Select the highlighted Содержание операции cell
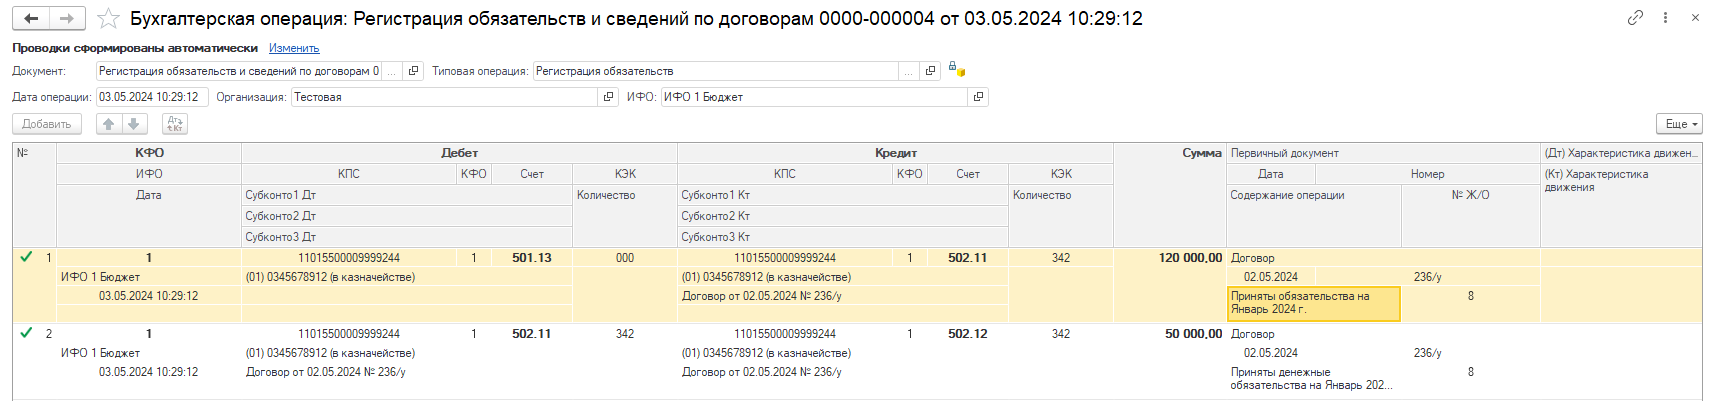This screenshot has height=401, width=1709. [x=1313, y=303]
